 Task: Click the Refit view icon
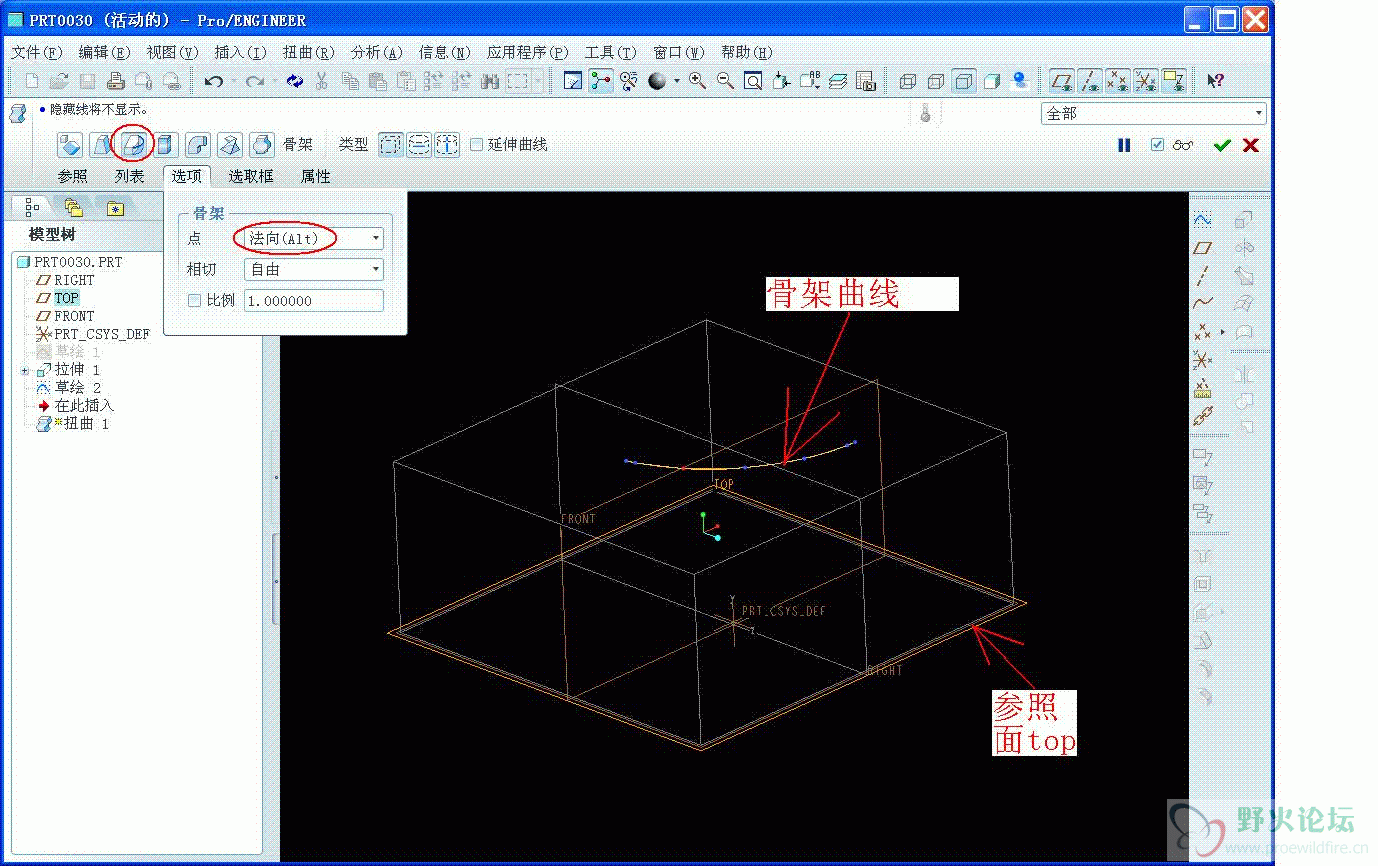click(753, 81)
